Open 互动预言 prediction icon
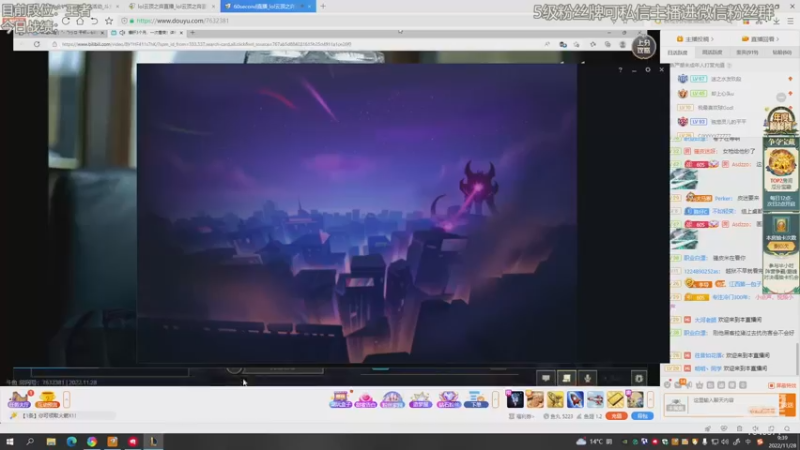This screenshot has height=450, width=800. pos(47,399)
